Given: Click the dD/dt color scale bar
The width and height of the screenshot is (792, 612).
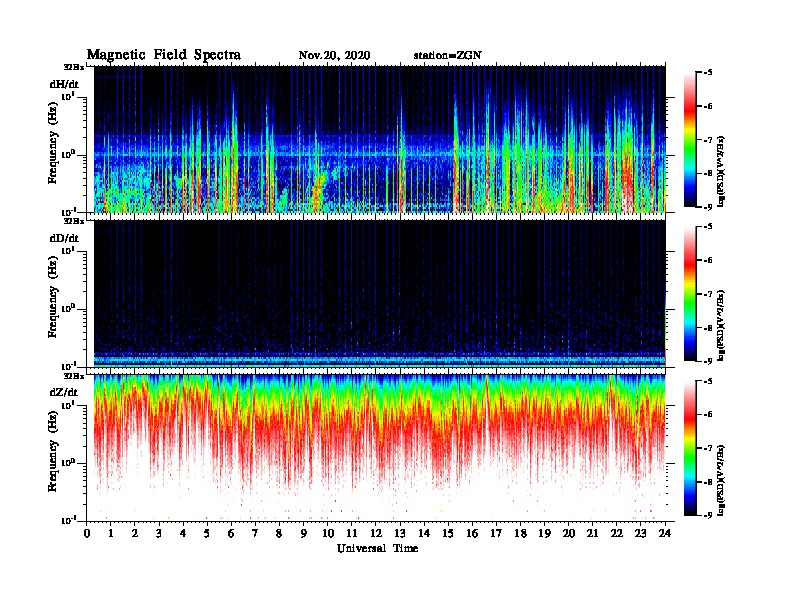Looking at the screenshot, I should (x=690, y=293).
